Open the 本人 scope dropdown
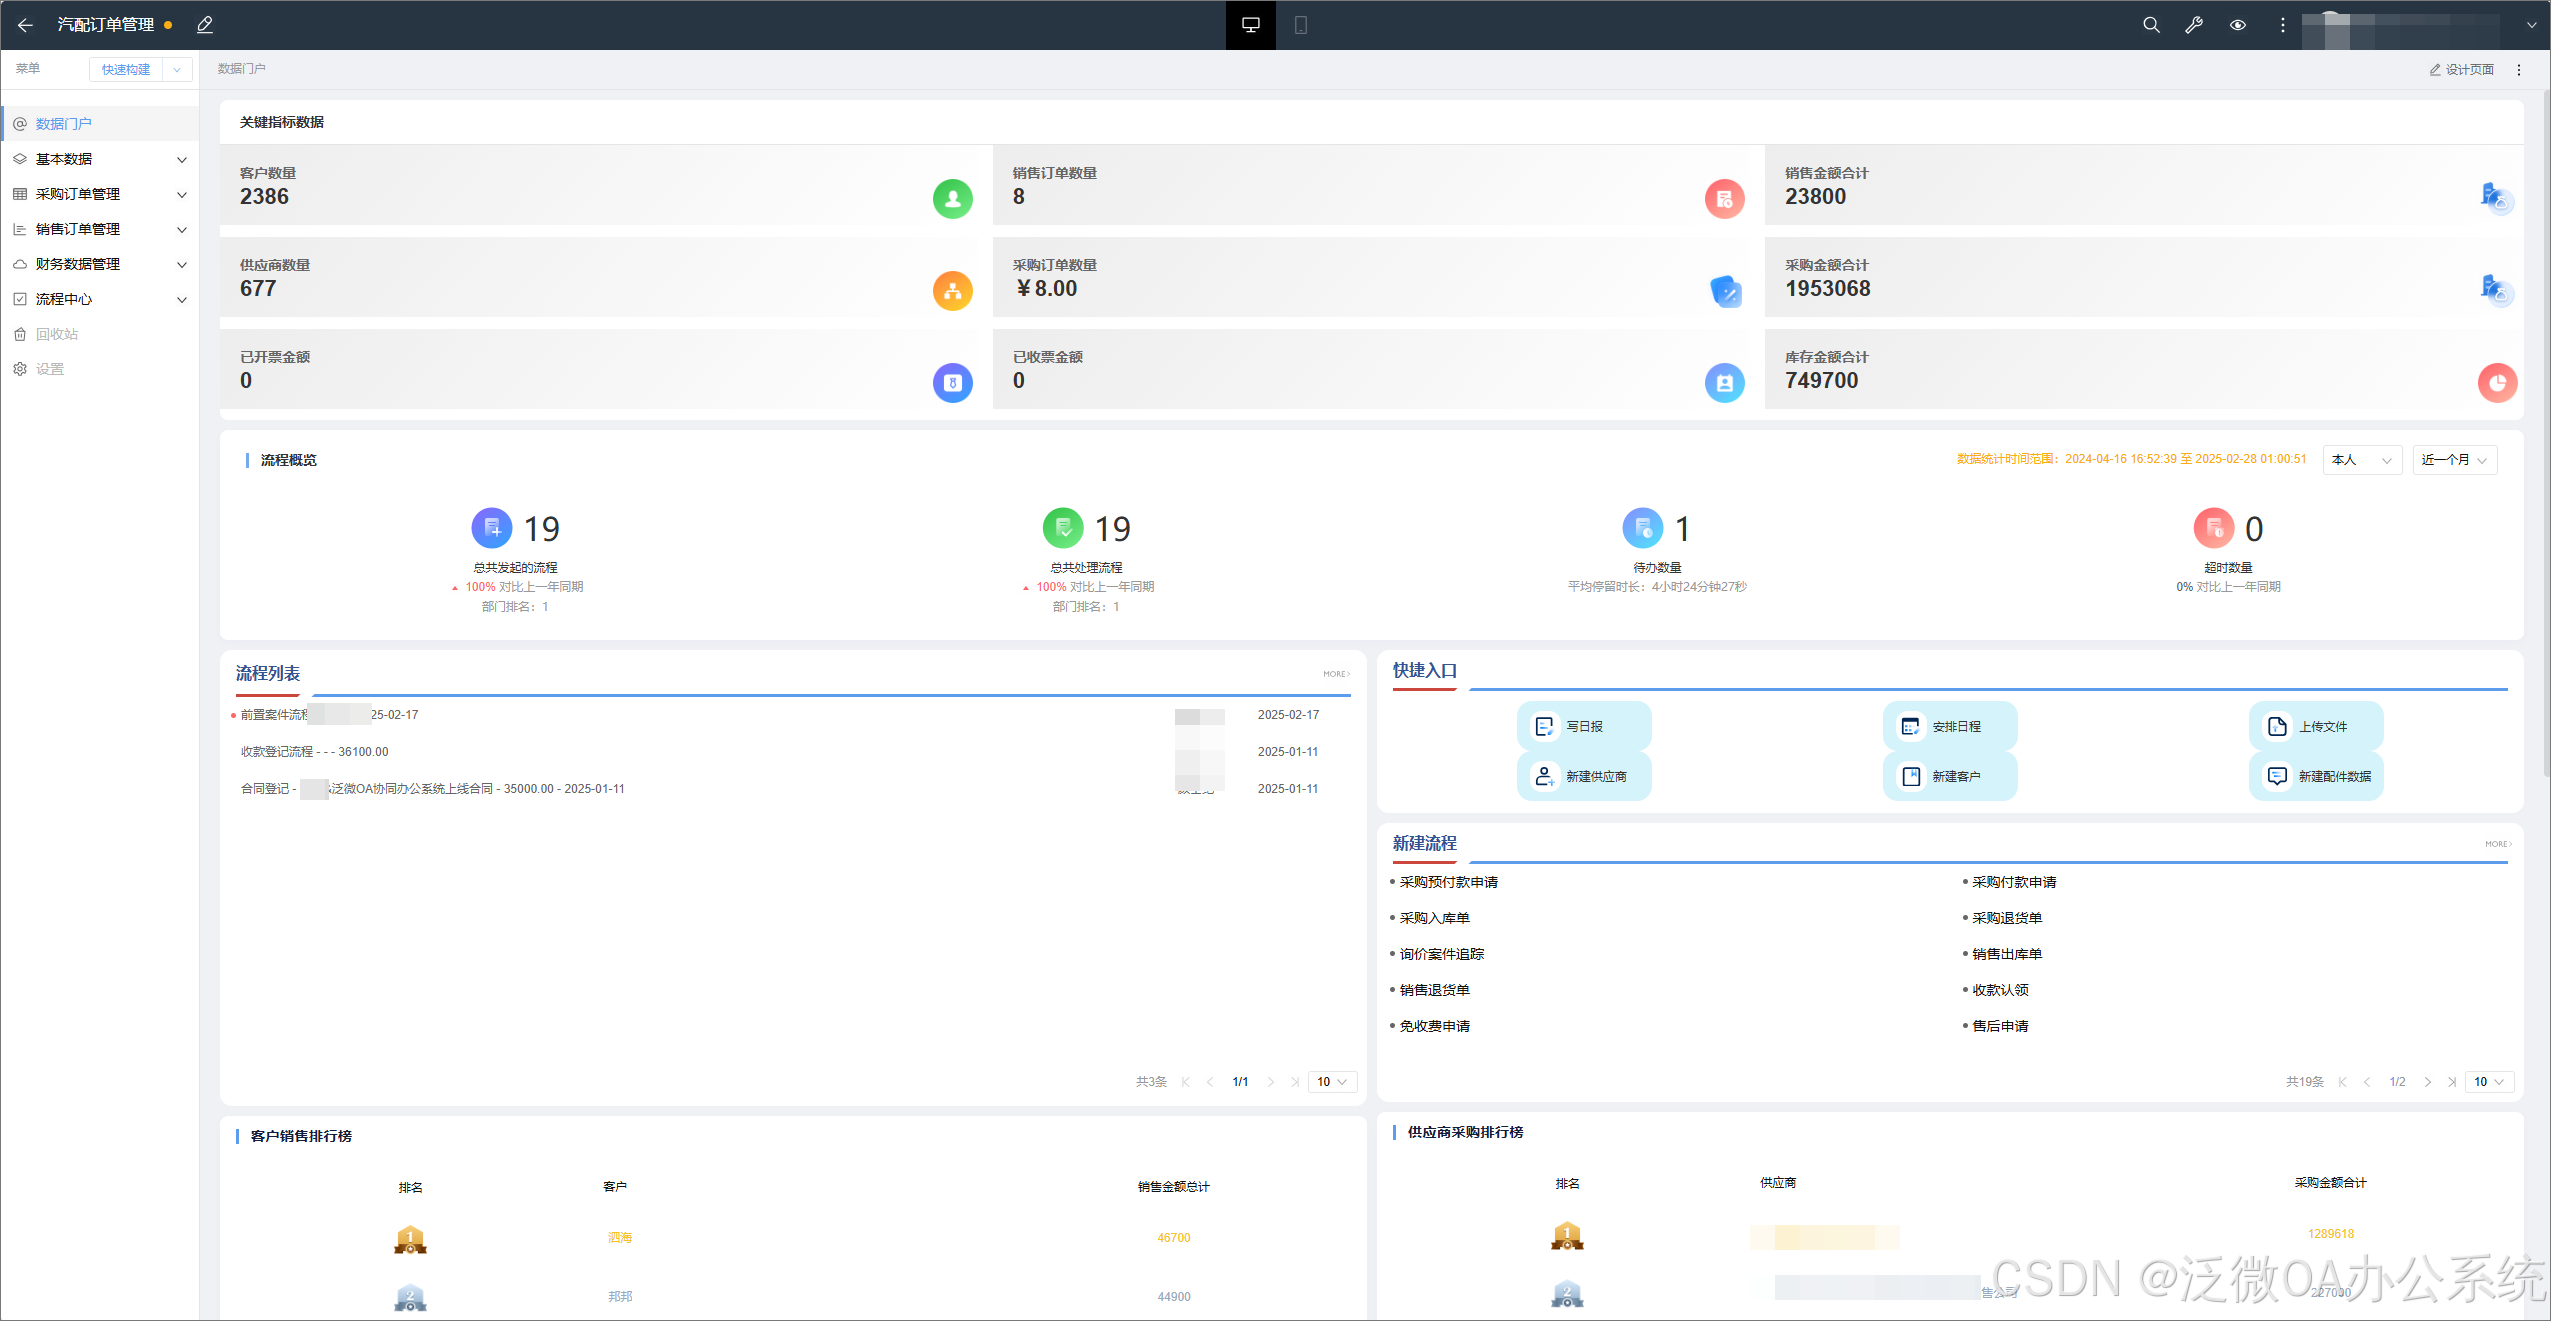The height and width of the screenshot is (1321, 2551). tap(2361, 460)
